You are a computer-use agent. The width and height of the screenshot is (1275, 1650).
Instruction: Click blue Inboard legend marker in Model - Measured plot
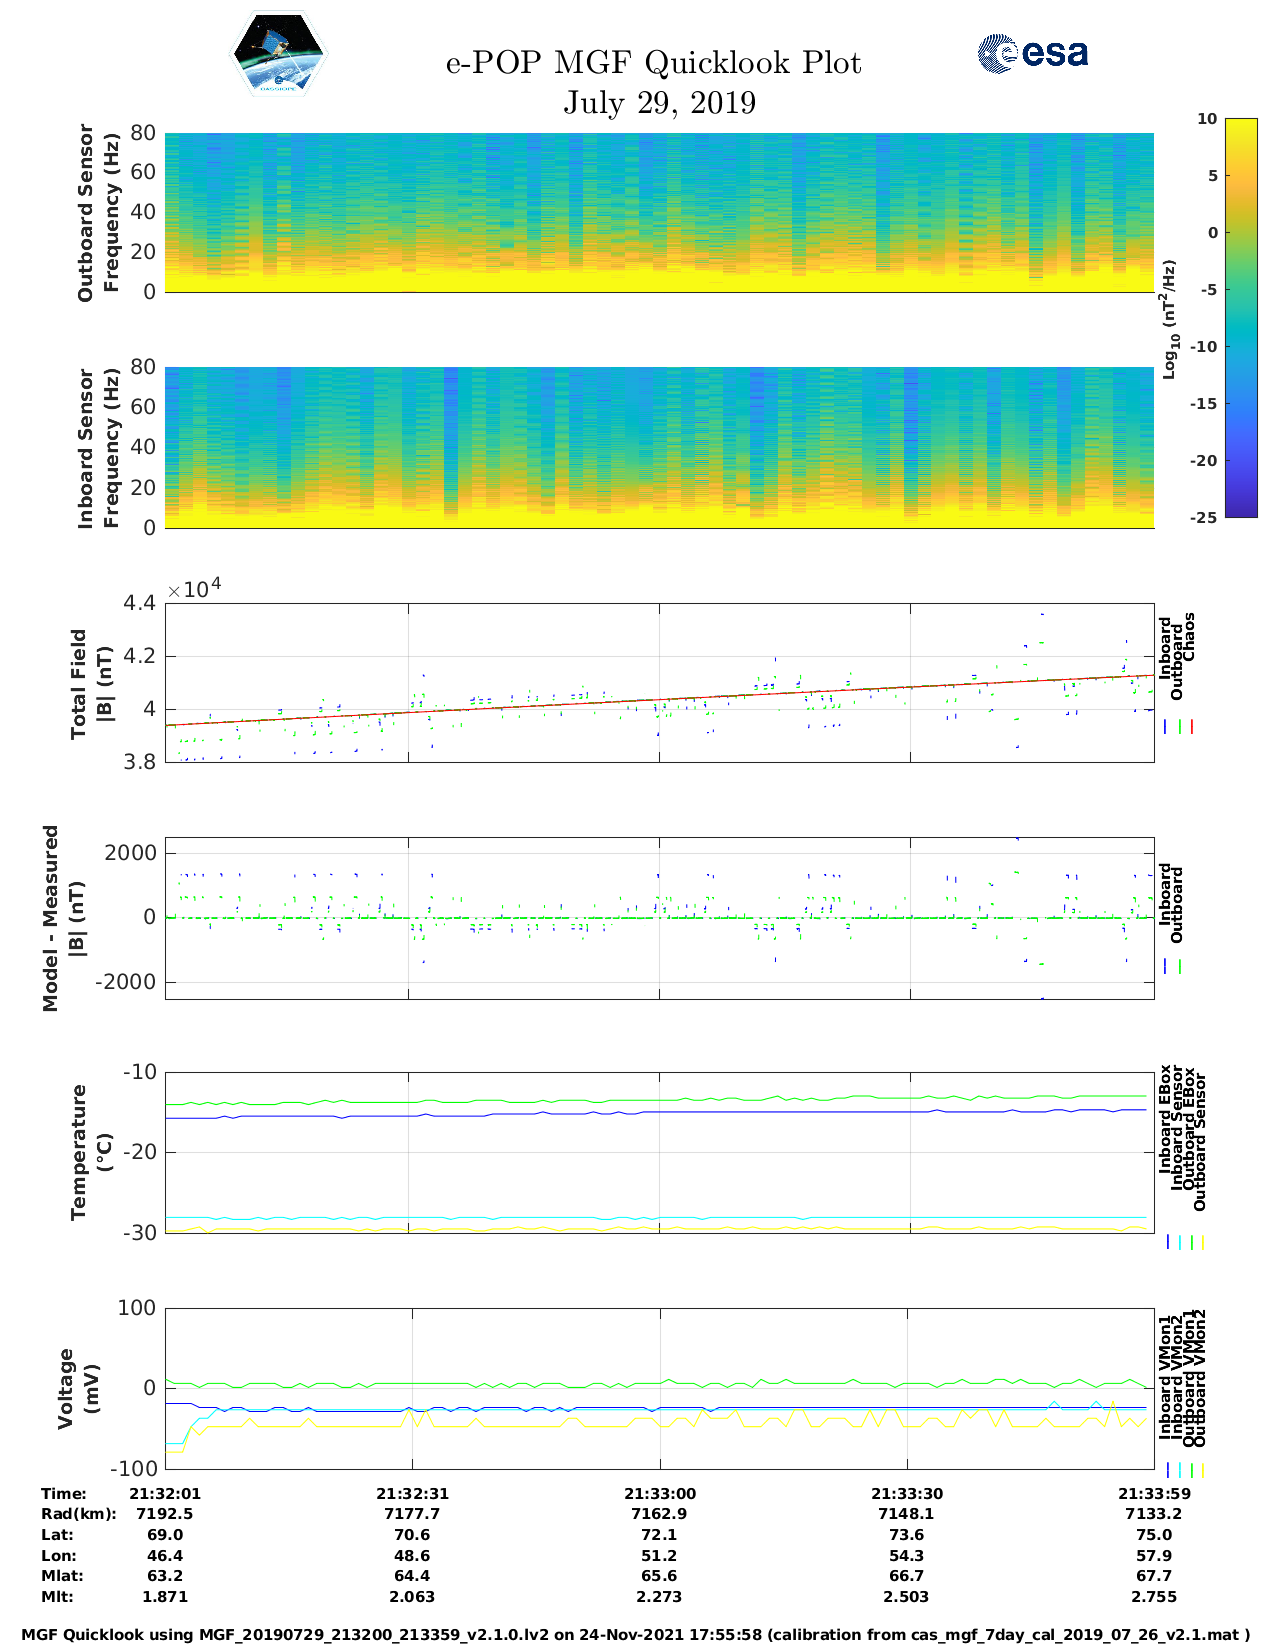pyautogui.click(x=1167, y=967)
